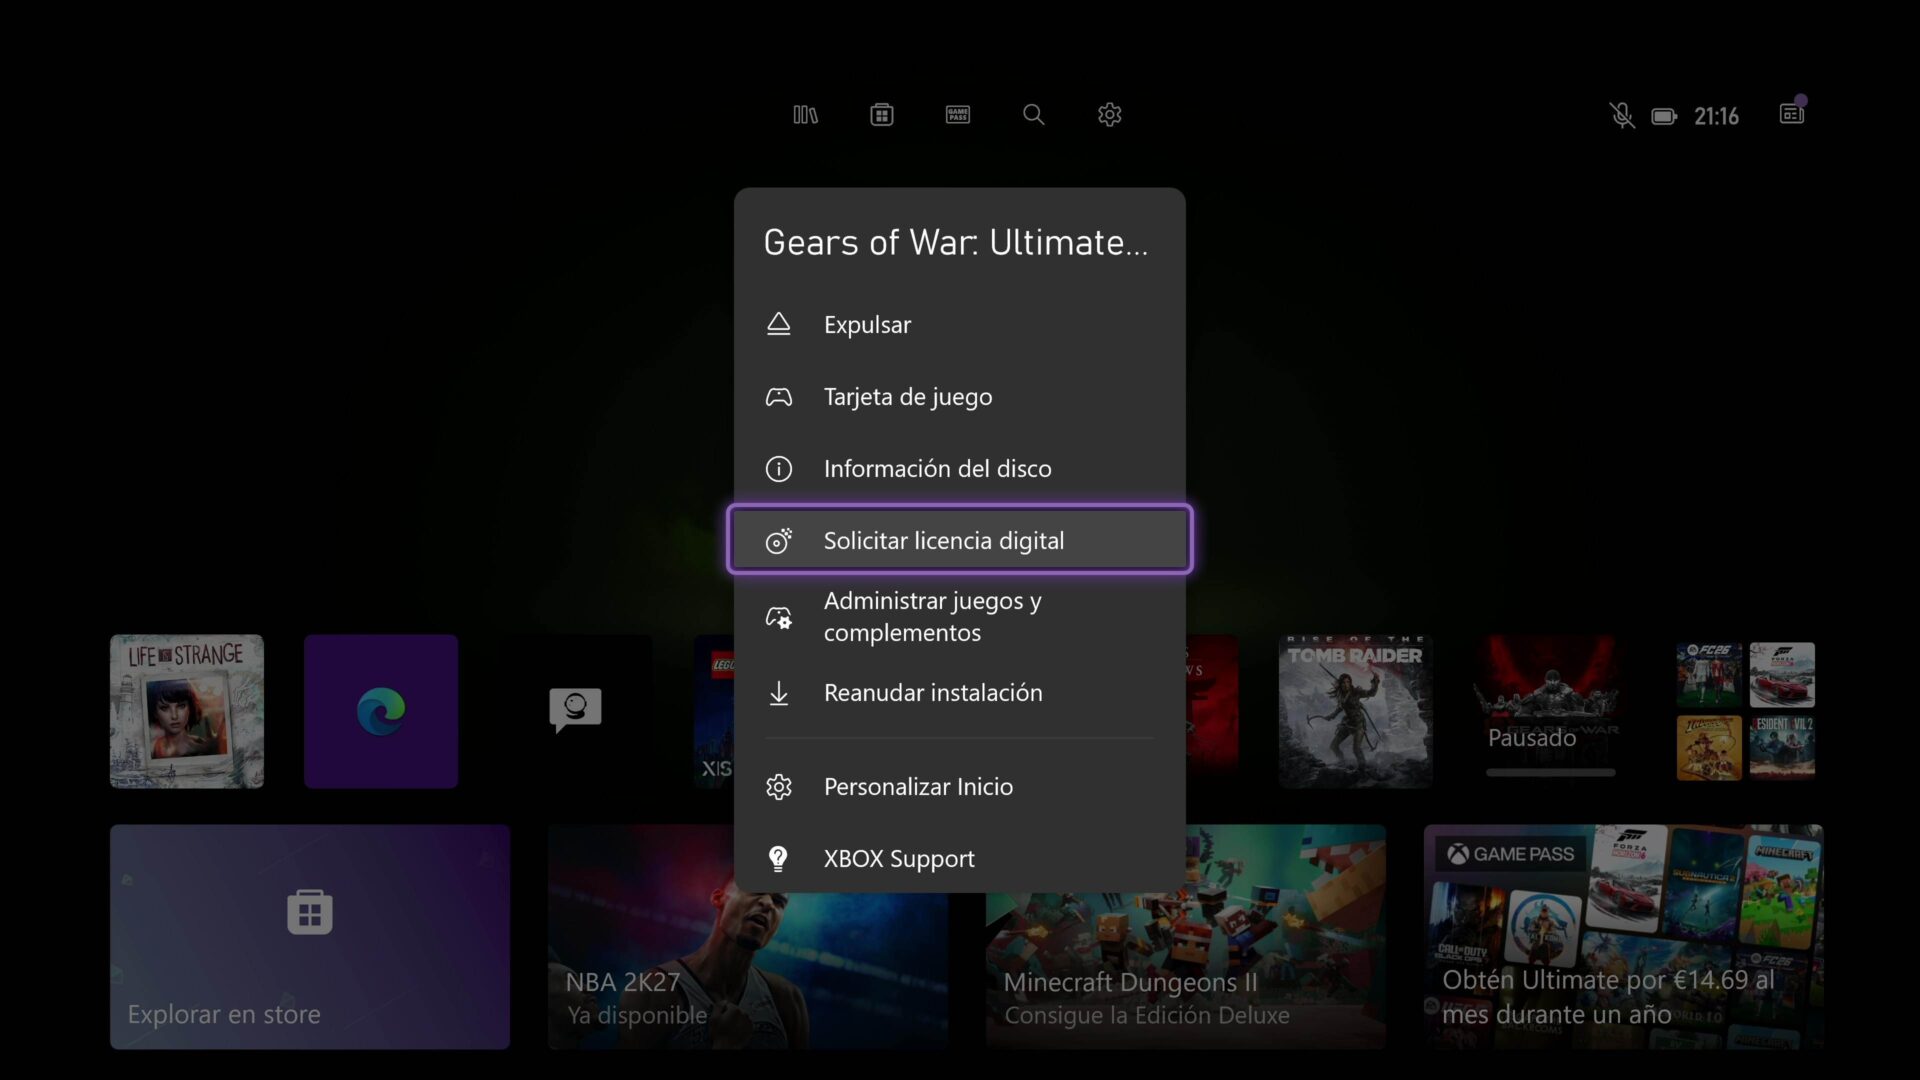The image size is (1920, 1080).
Task: Open the Rise of the Tomb Raider tile
Action: click(1355, 711)
